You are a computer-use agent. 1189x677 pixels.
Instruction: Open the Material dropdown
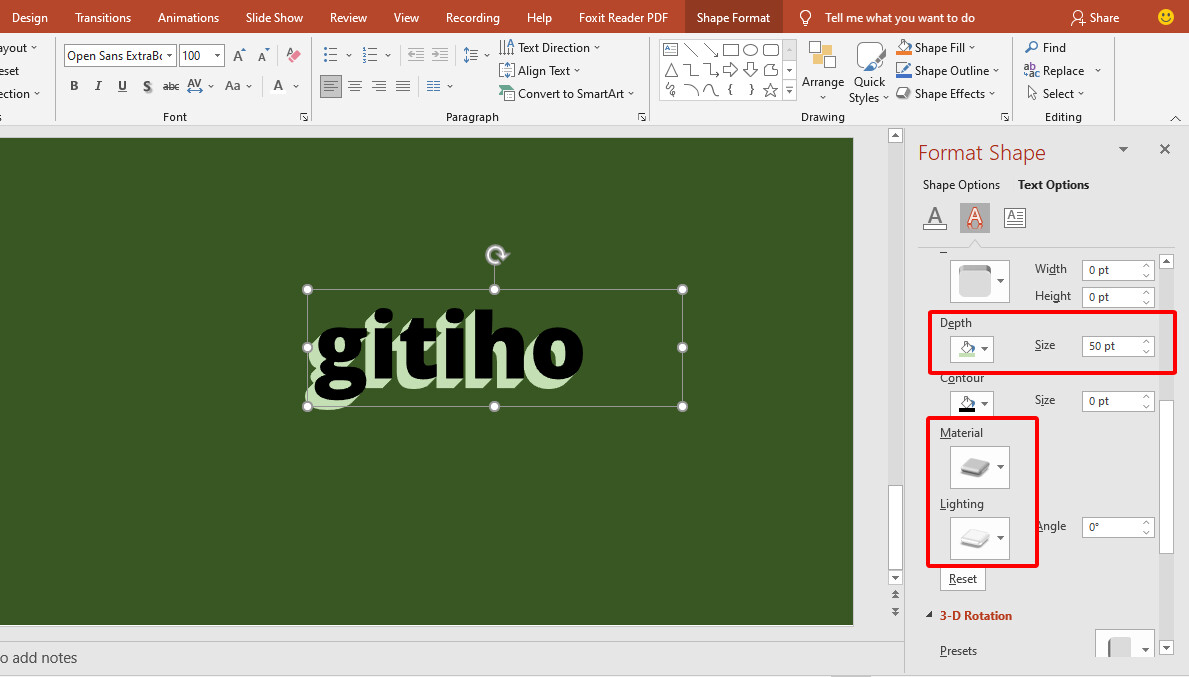tap(979, 467)
